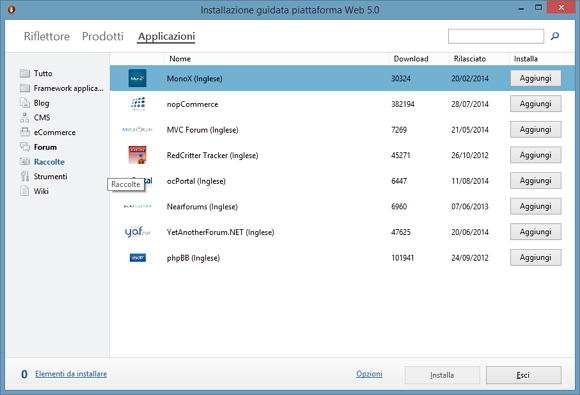Click the MonoX application logo
Image resolution: width=580 pixels, height=395 pixels.
[138, 78]
